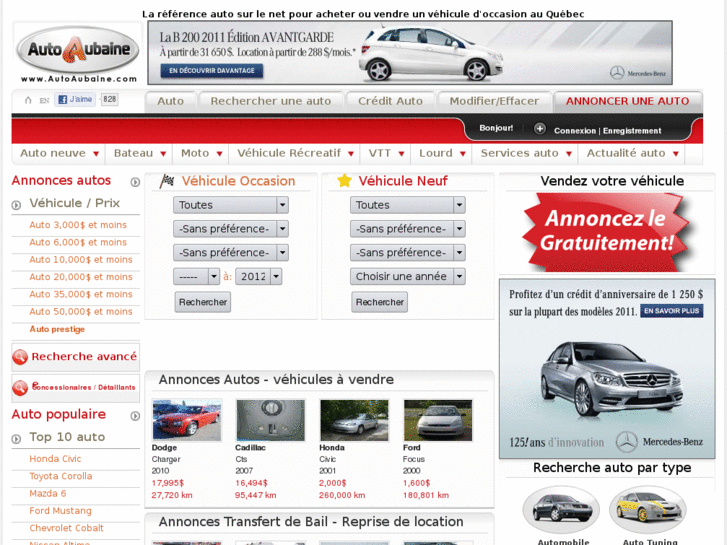Viewport: 727px width, 545px height.
Task: Open Auto 35,000$ et moins link
Action: (81, 294)
